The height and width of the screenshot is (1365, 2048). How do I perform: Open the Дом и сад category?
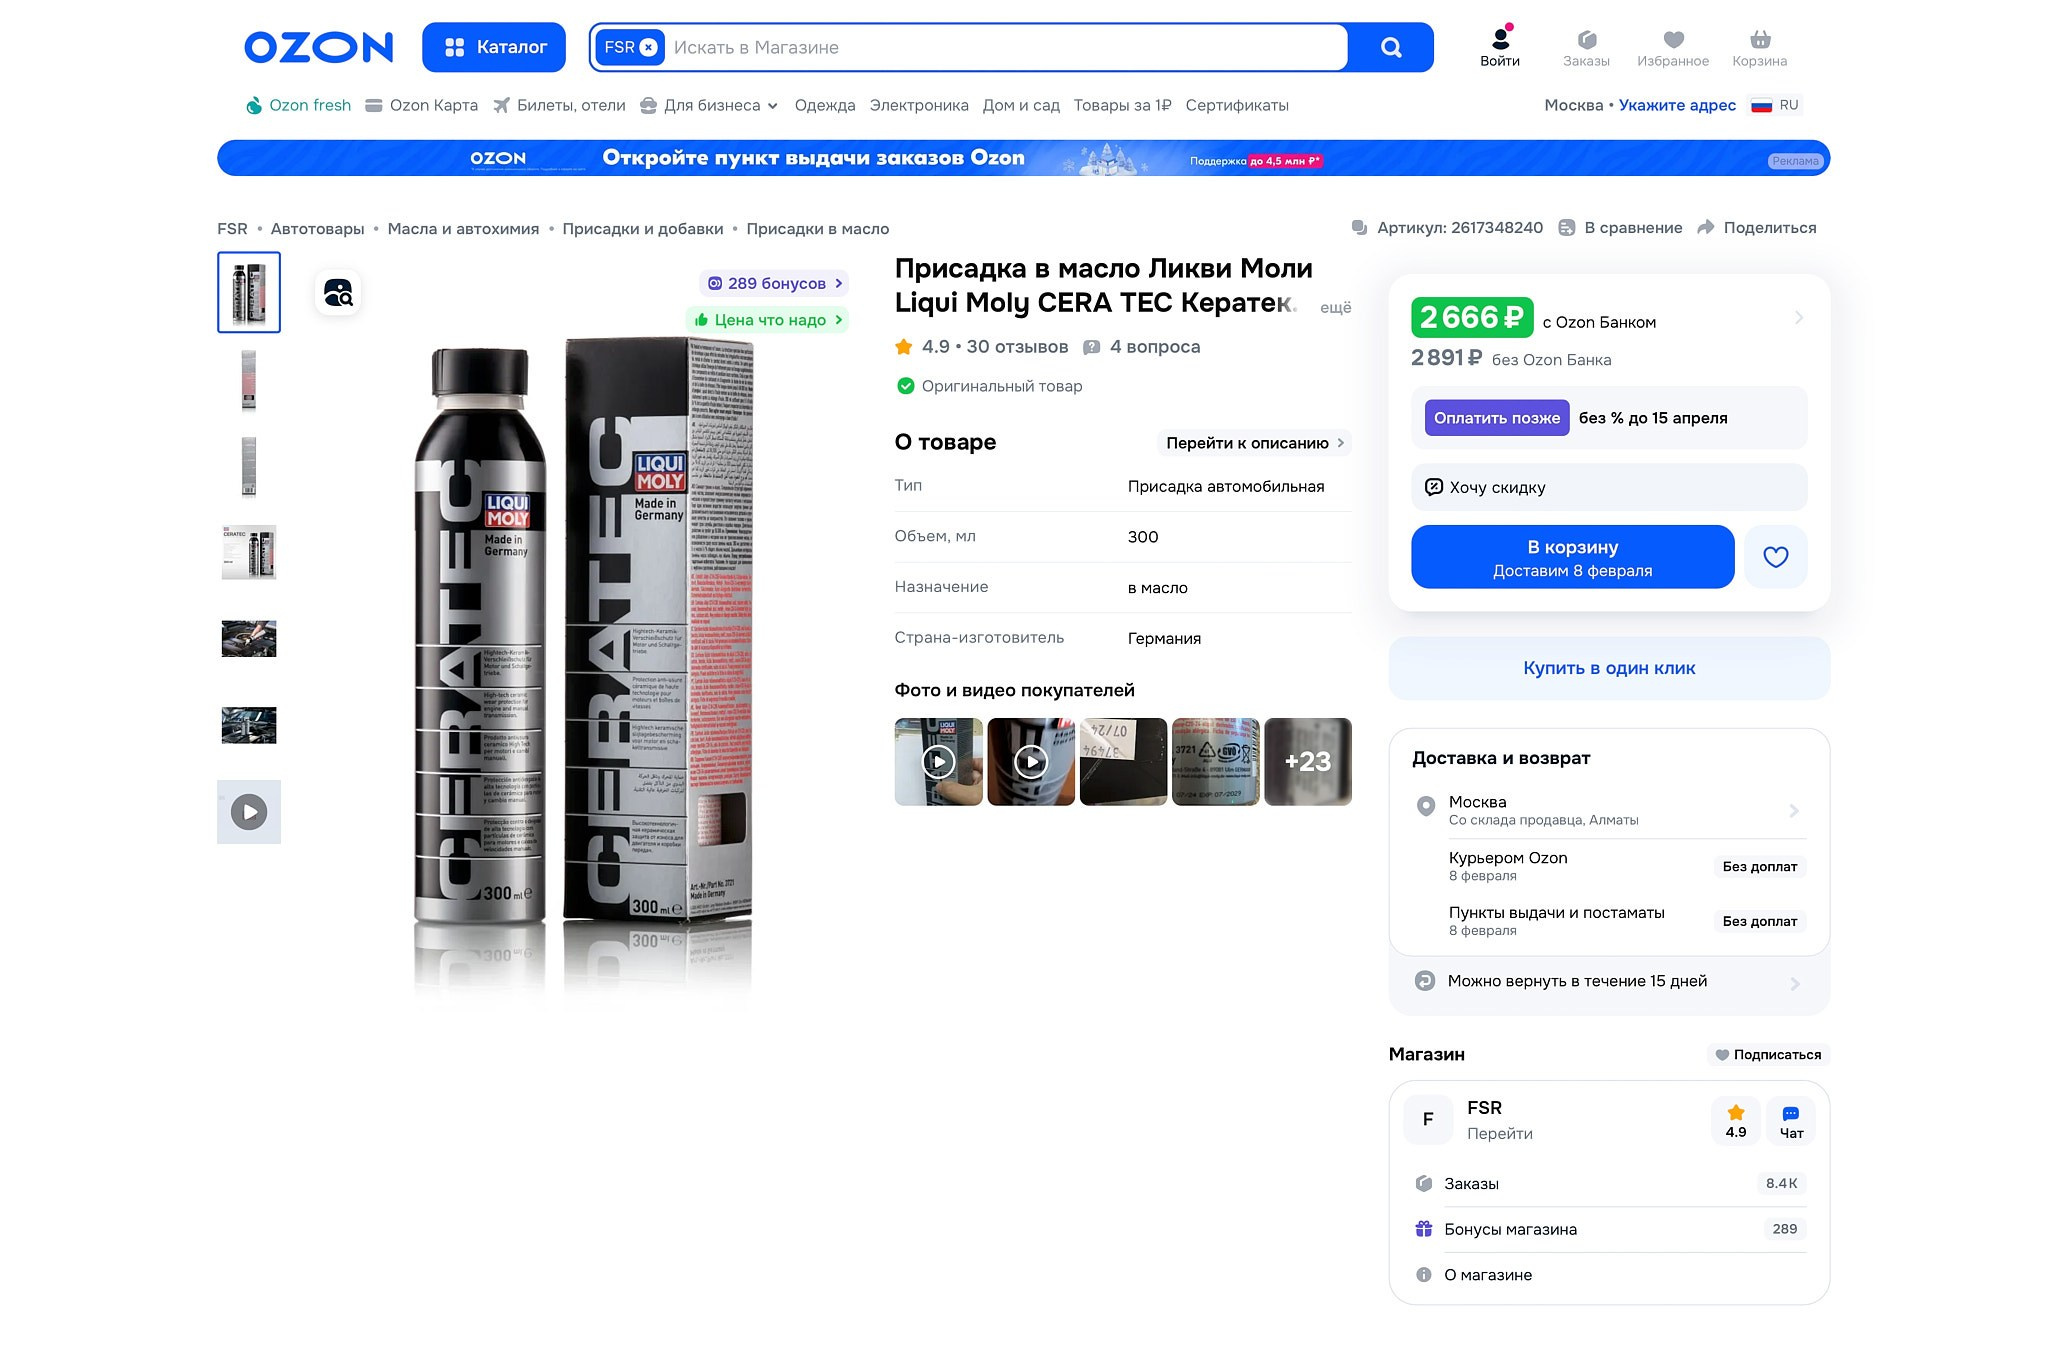pos(1022,105)
